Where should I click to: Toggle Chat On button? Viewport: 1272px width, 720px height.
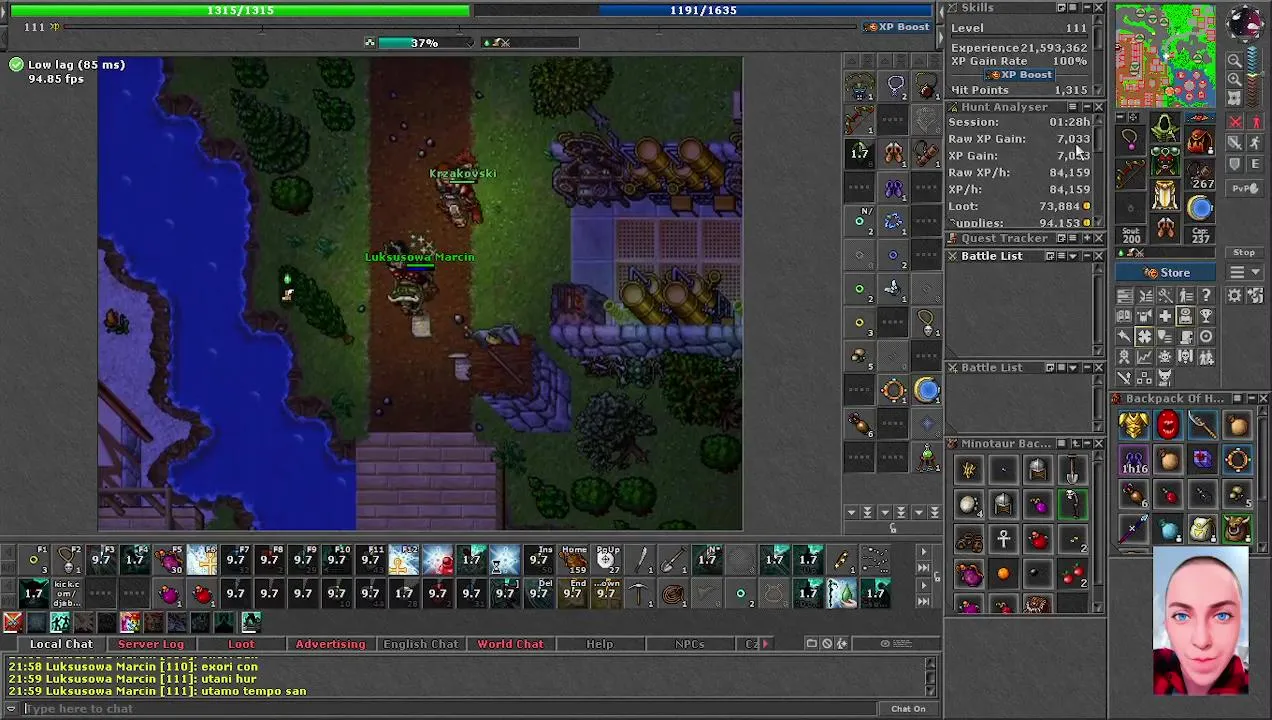pyautogui.click(x=908, y=709)
